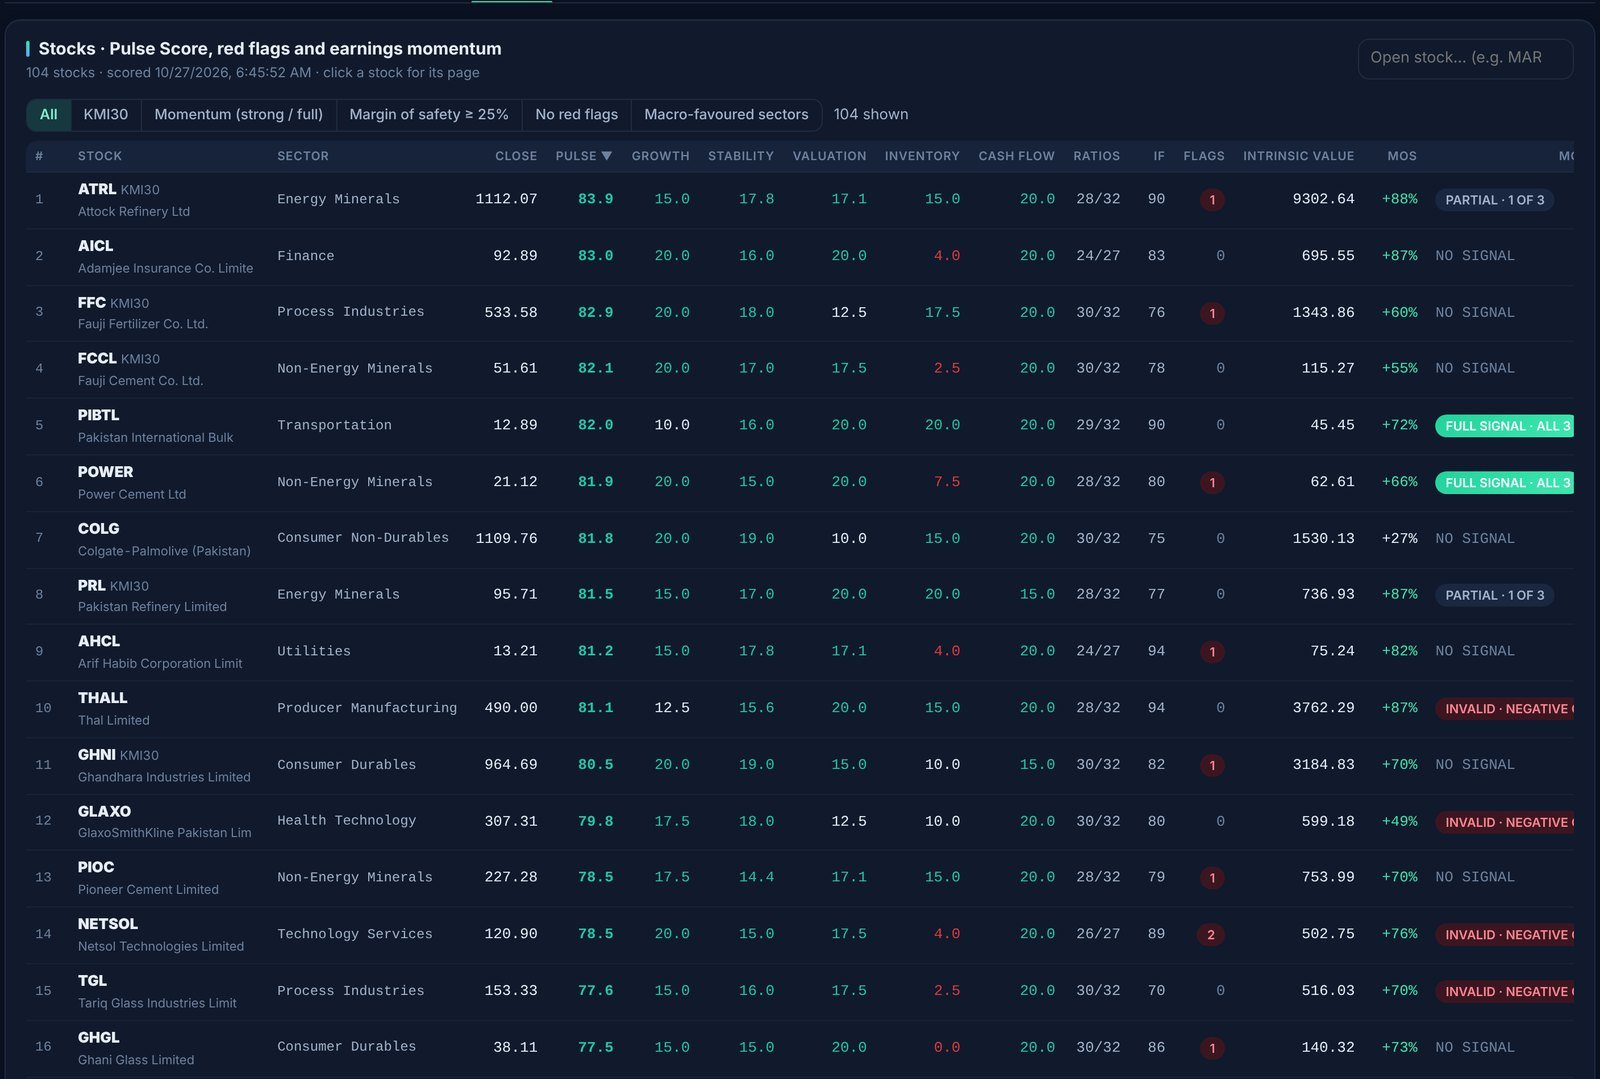Apply Margin of safety ≥ 25% filter
1600x1079 pixels.
coord(429,115)
